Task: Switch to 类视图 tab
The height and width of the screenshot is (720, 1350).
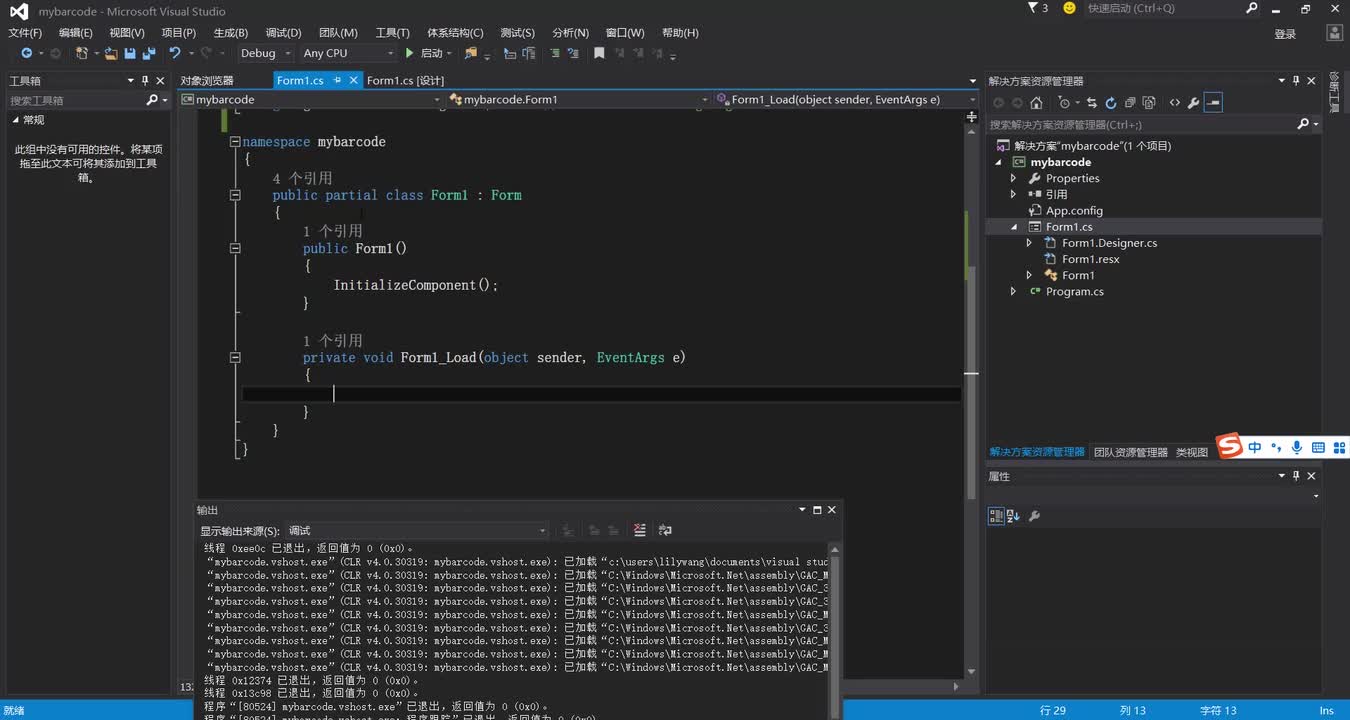Action: pyautogui.click(x=1192, y=452)
